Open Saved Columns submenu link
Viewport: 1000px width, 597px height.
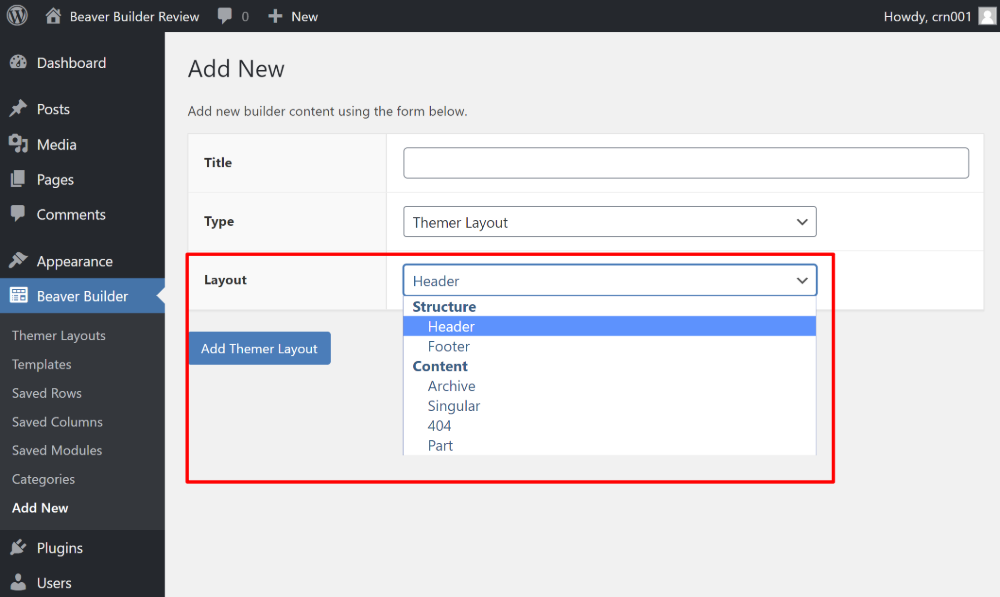tap(57, 422)
